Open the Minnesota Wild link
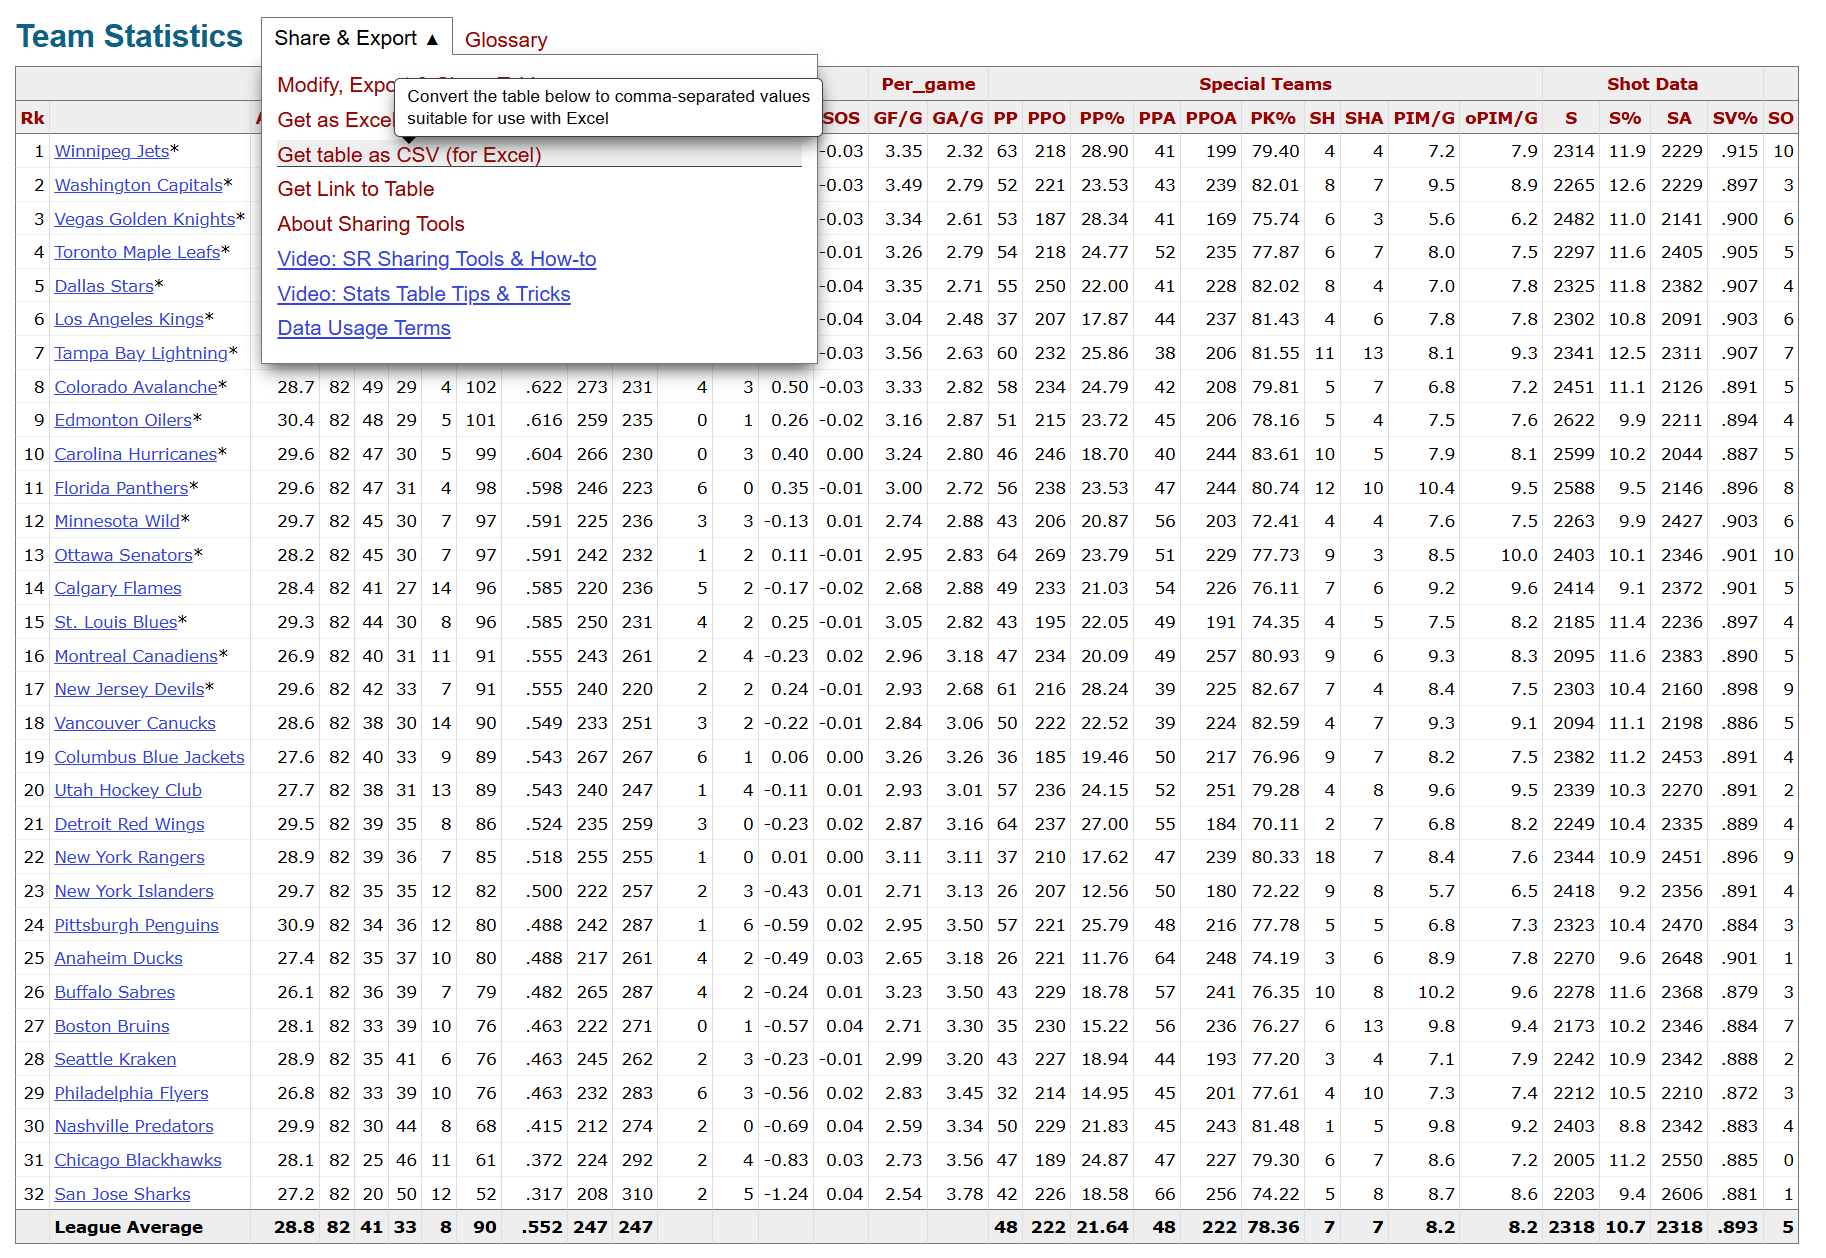 pos(116,521)
